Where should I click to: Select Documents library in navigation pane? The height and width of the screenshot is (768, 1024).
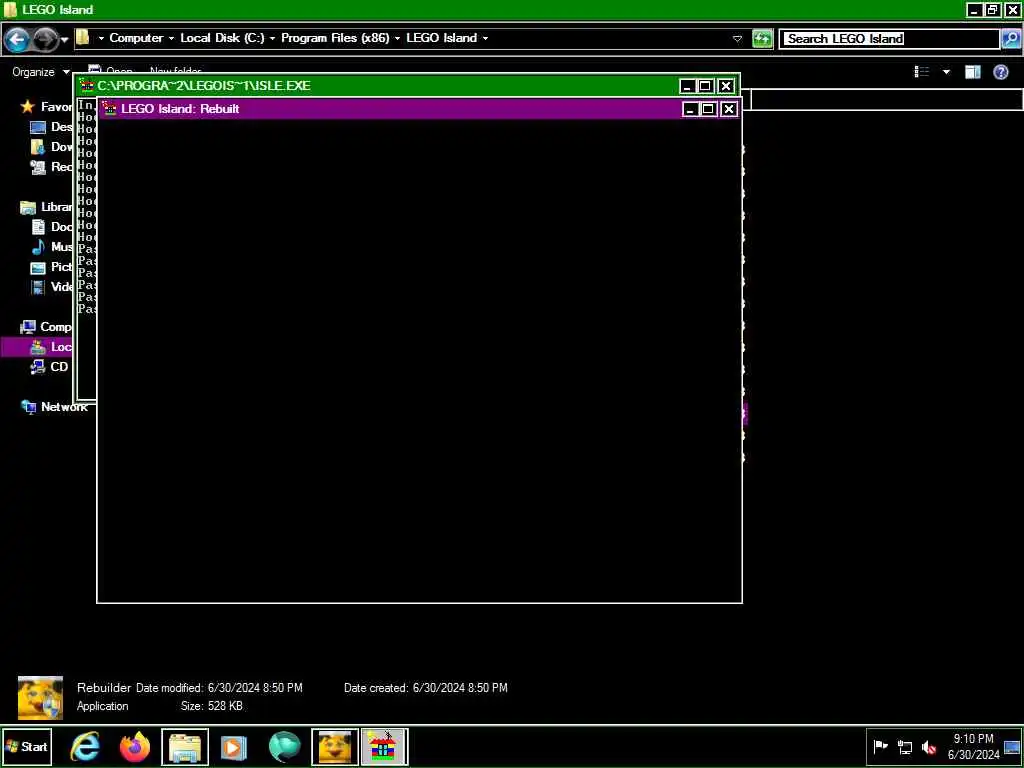coord(52,227)
